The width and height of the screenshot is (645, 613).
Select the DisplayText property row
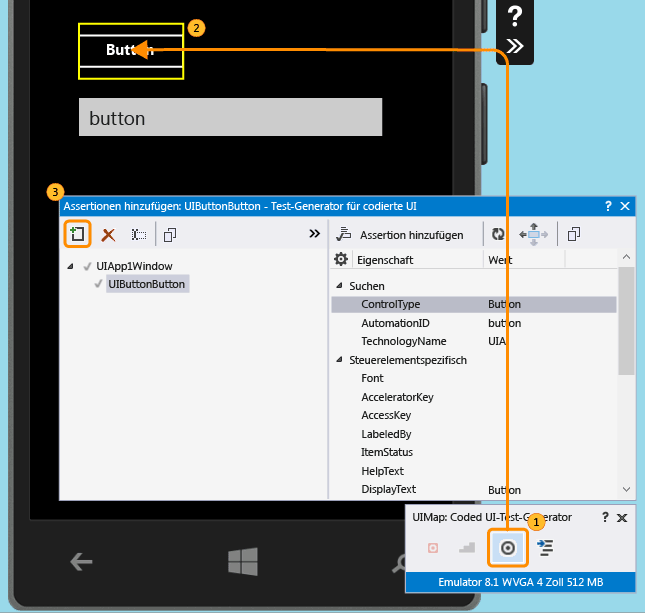pos(474,489)
